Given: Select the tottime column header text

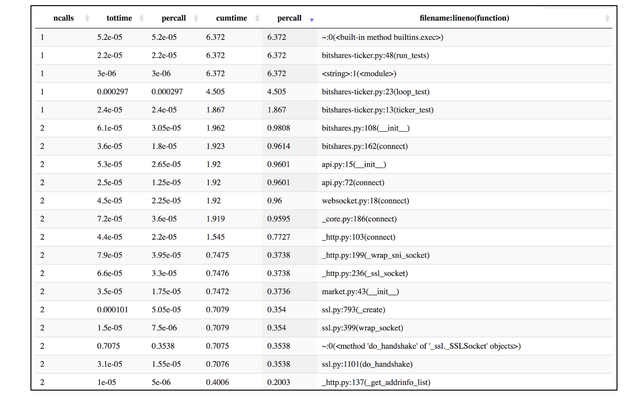Looking at the screenshot, I should 119,18.
